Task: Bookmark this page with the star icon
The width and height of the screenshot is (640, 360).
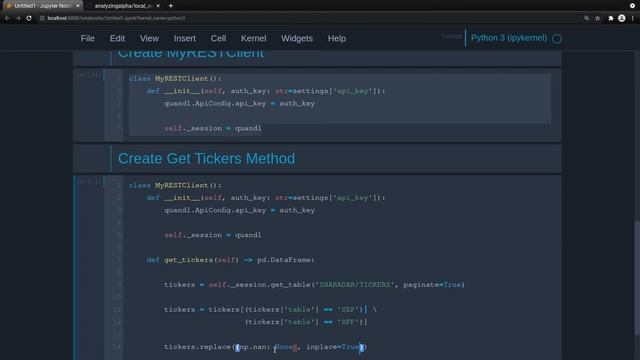Action: coord(598,18)
